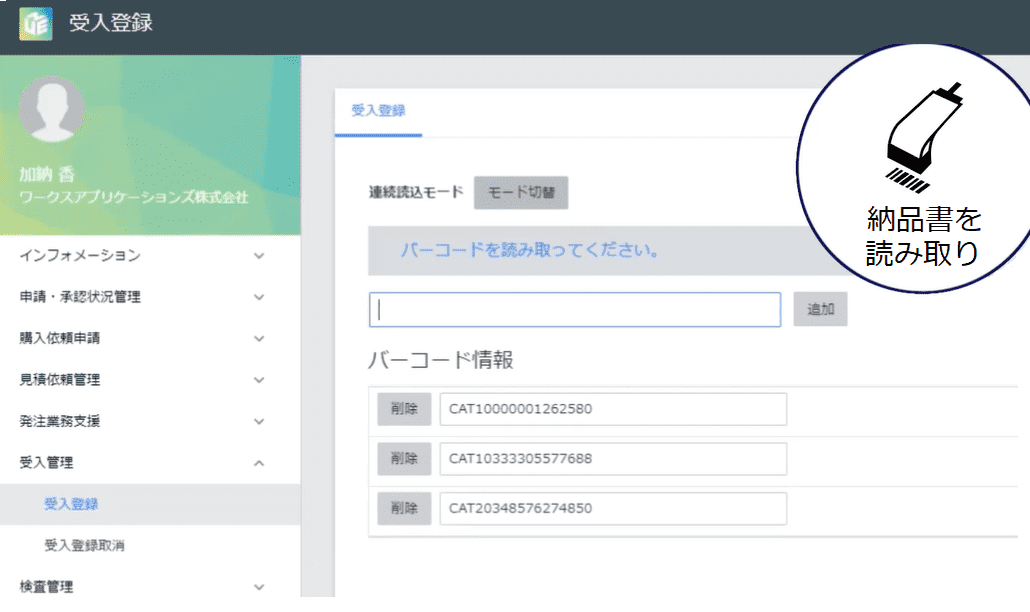
Task: Click the empty barcode input field
Action: pyautogui.click(x=574, y=309)
